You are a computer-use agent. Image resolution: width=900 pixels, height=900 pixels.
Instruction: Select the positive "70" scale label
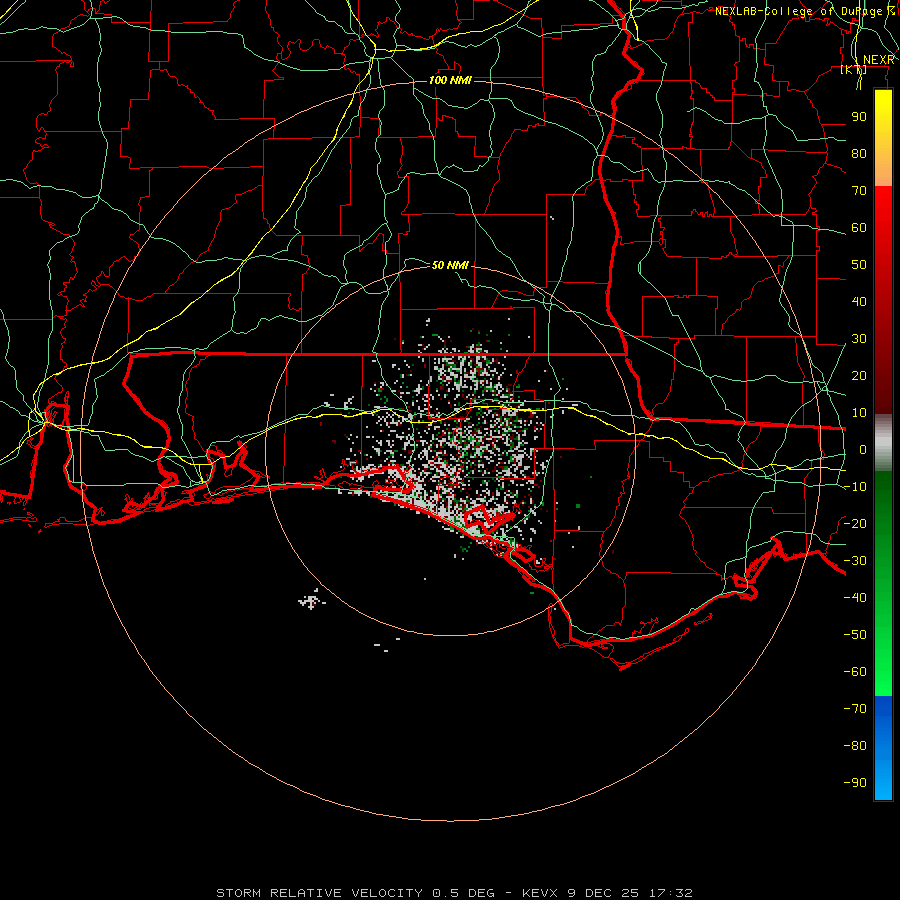click(859, 191)
